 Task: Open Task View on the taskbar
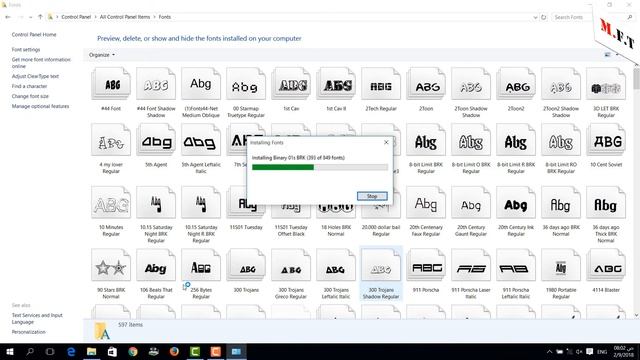[x=50, y=351]
